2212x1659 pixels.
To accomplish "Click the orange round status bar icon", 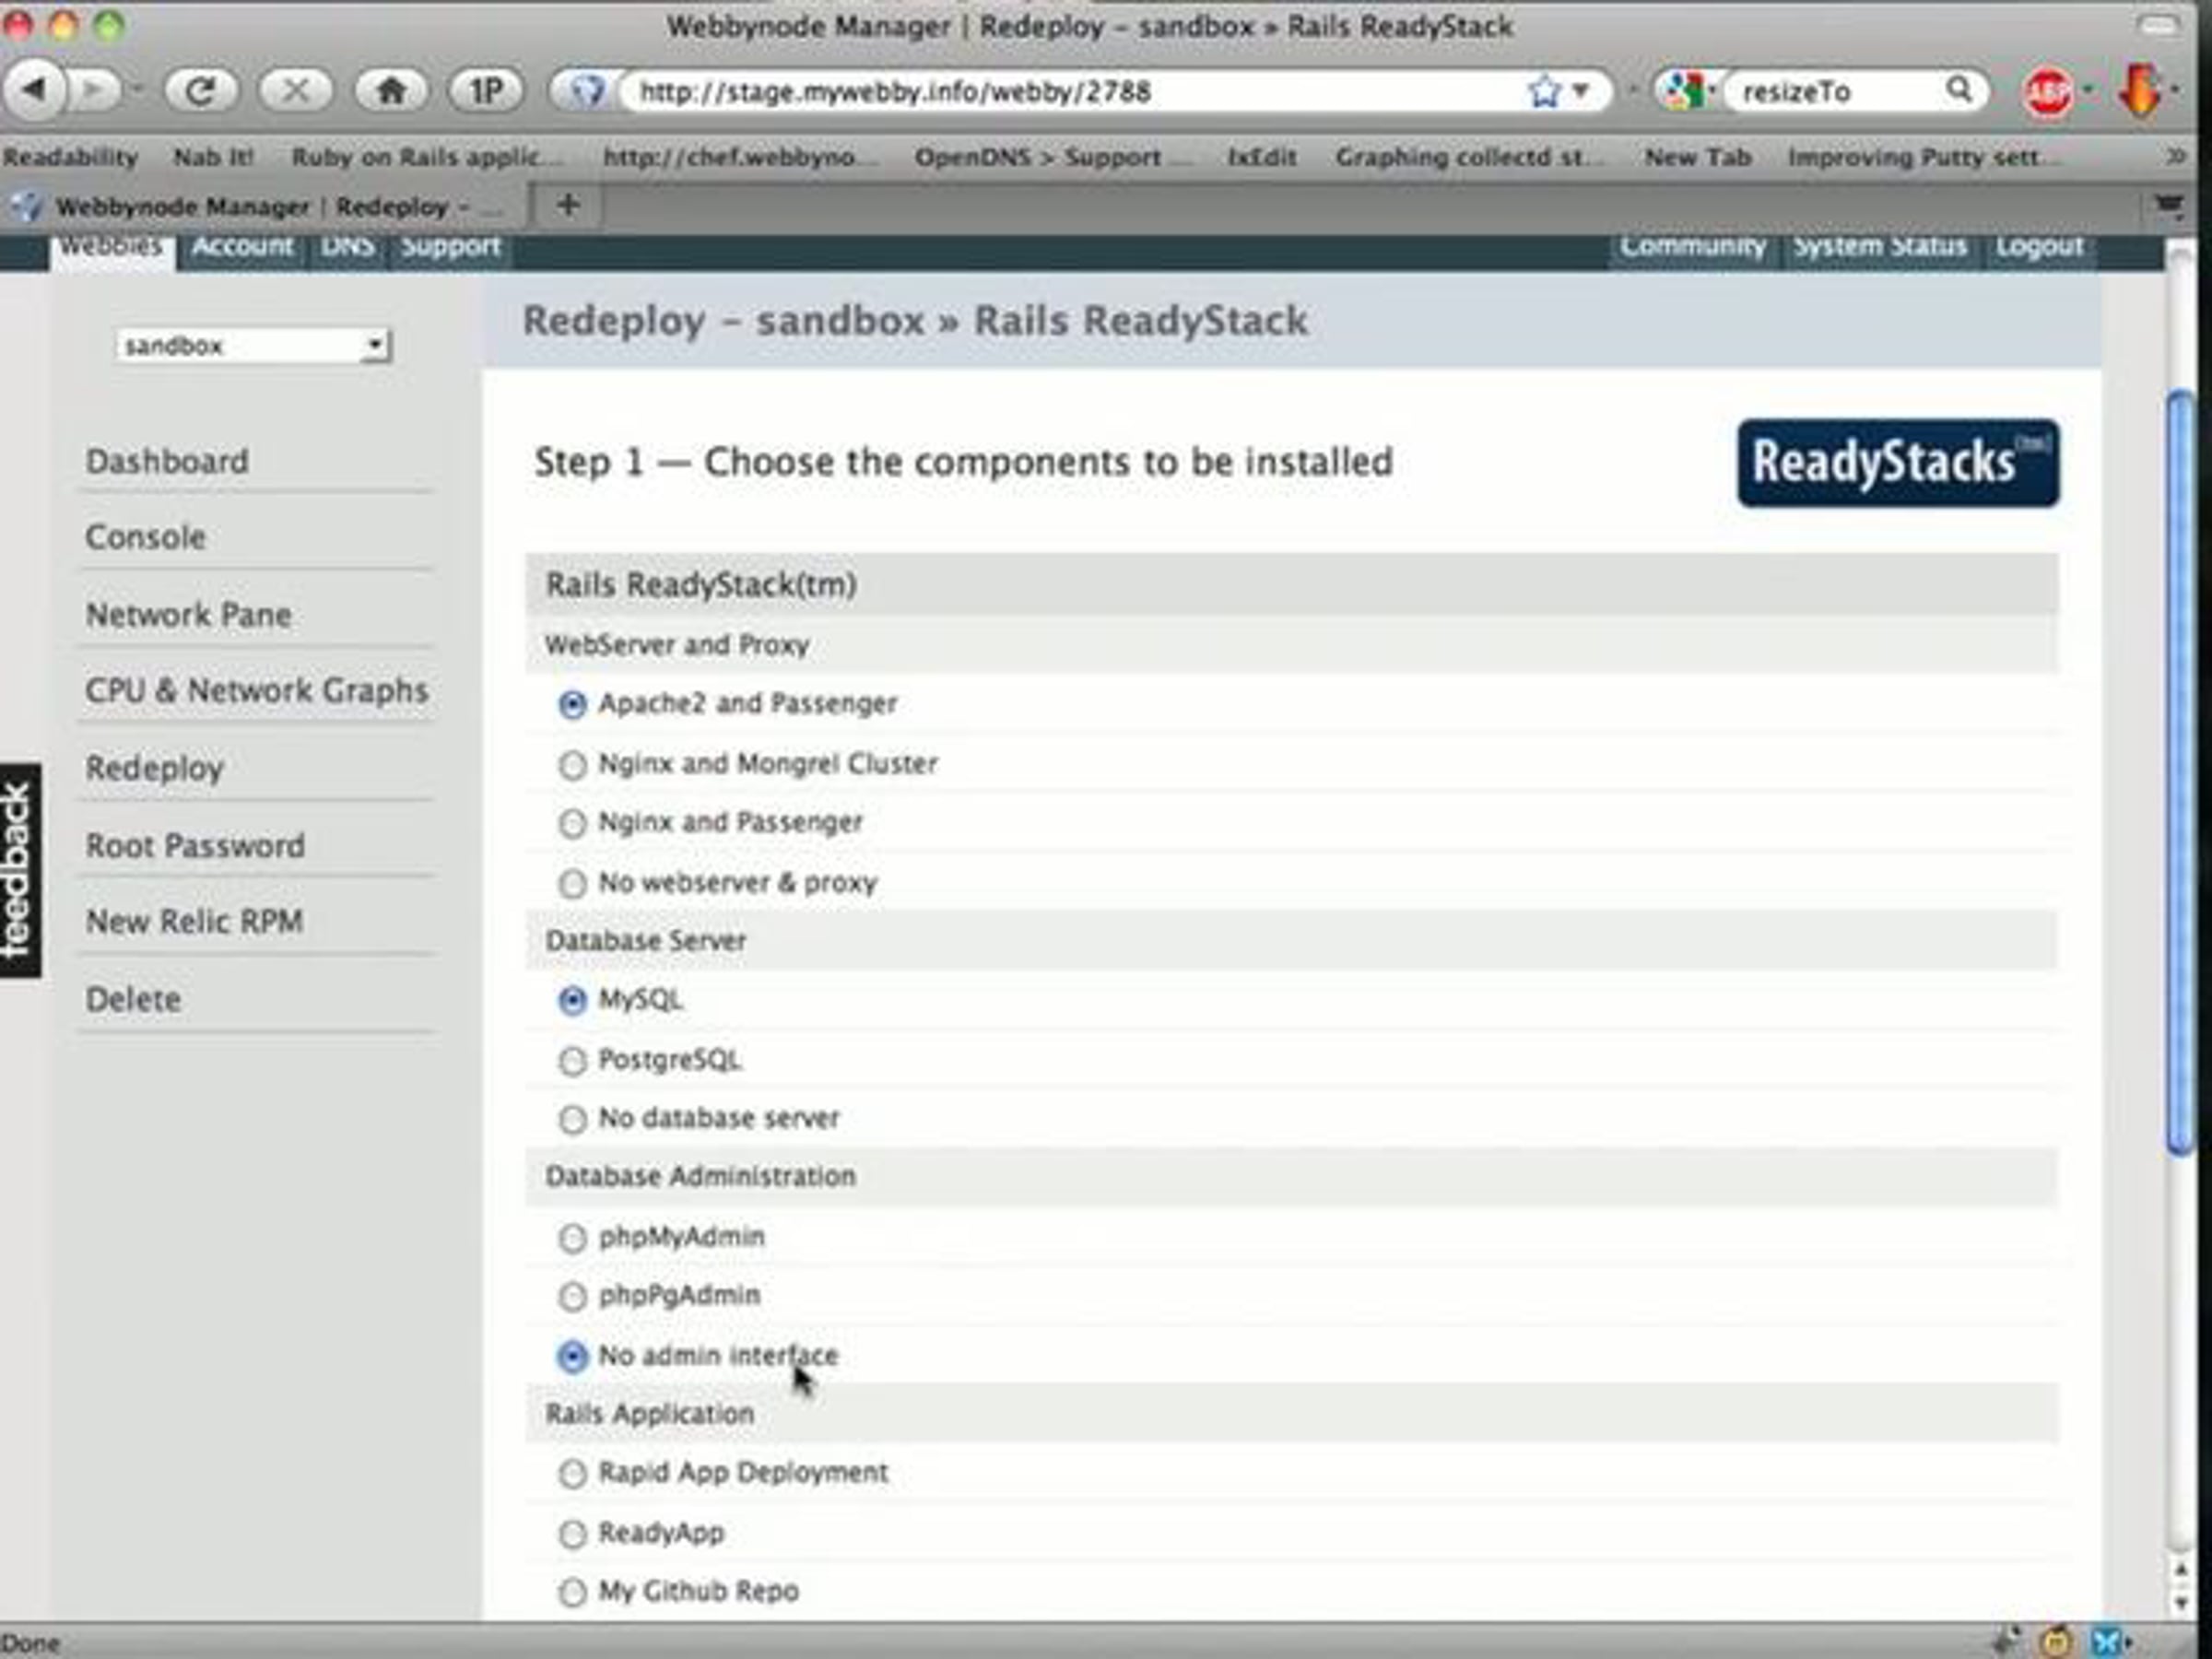I will (x=2055, y=1641).
